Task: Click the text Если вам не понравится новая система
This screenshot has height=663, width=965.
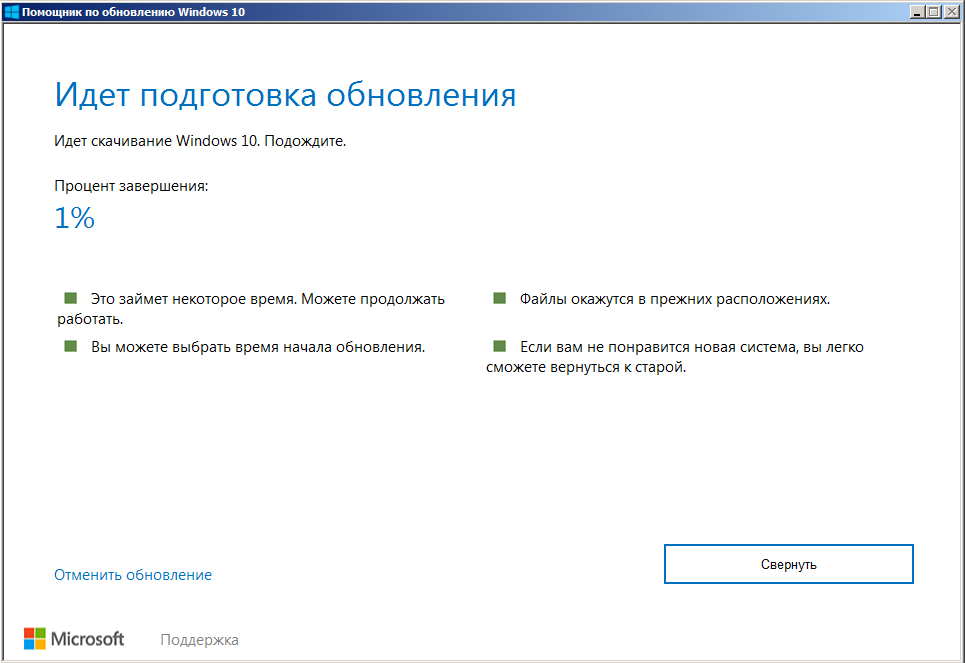Action: click(x=659, y=347)
